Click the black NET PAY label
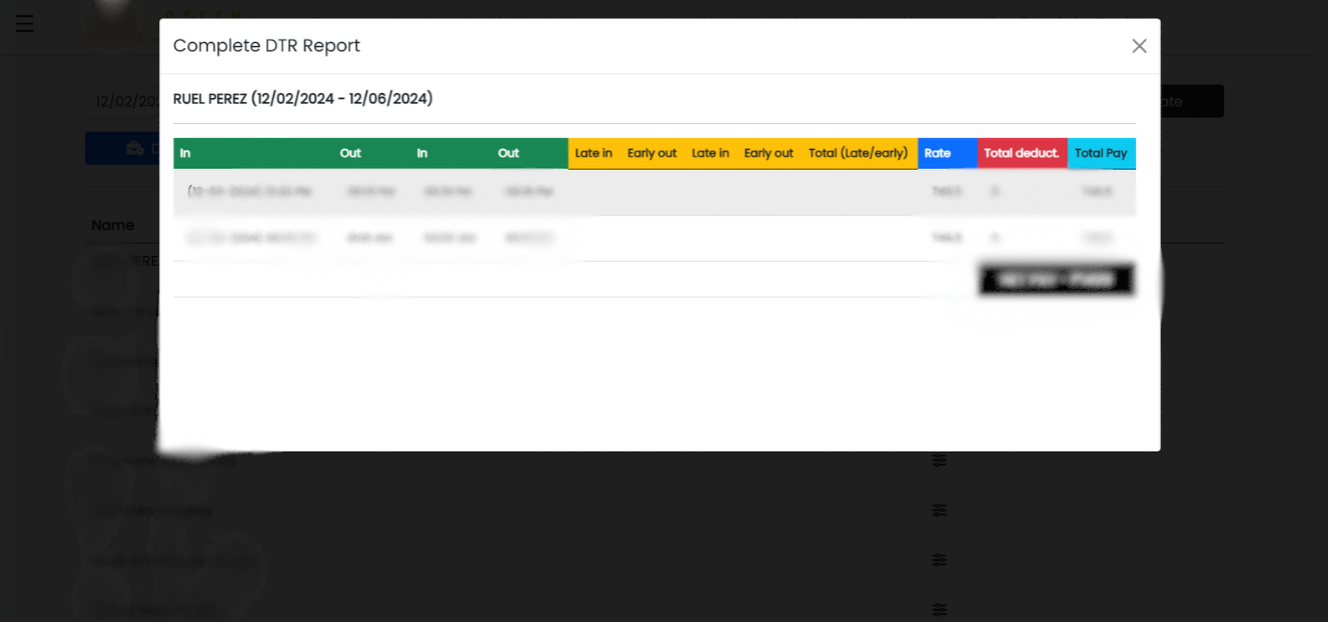1328x622 pixels. [1056, 280]
